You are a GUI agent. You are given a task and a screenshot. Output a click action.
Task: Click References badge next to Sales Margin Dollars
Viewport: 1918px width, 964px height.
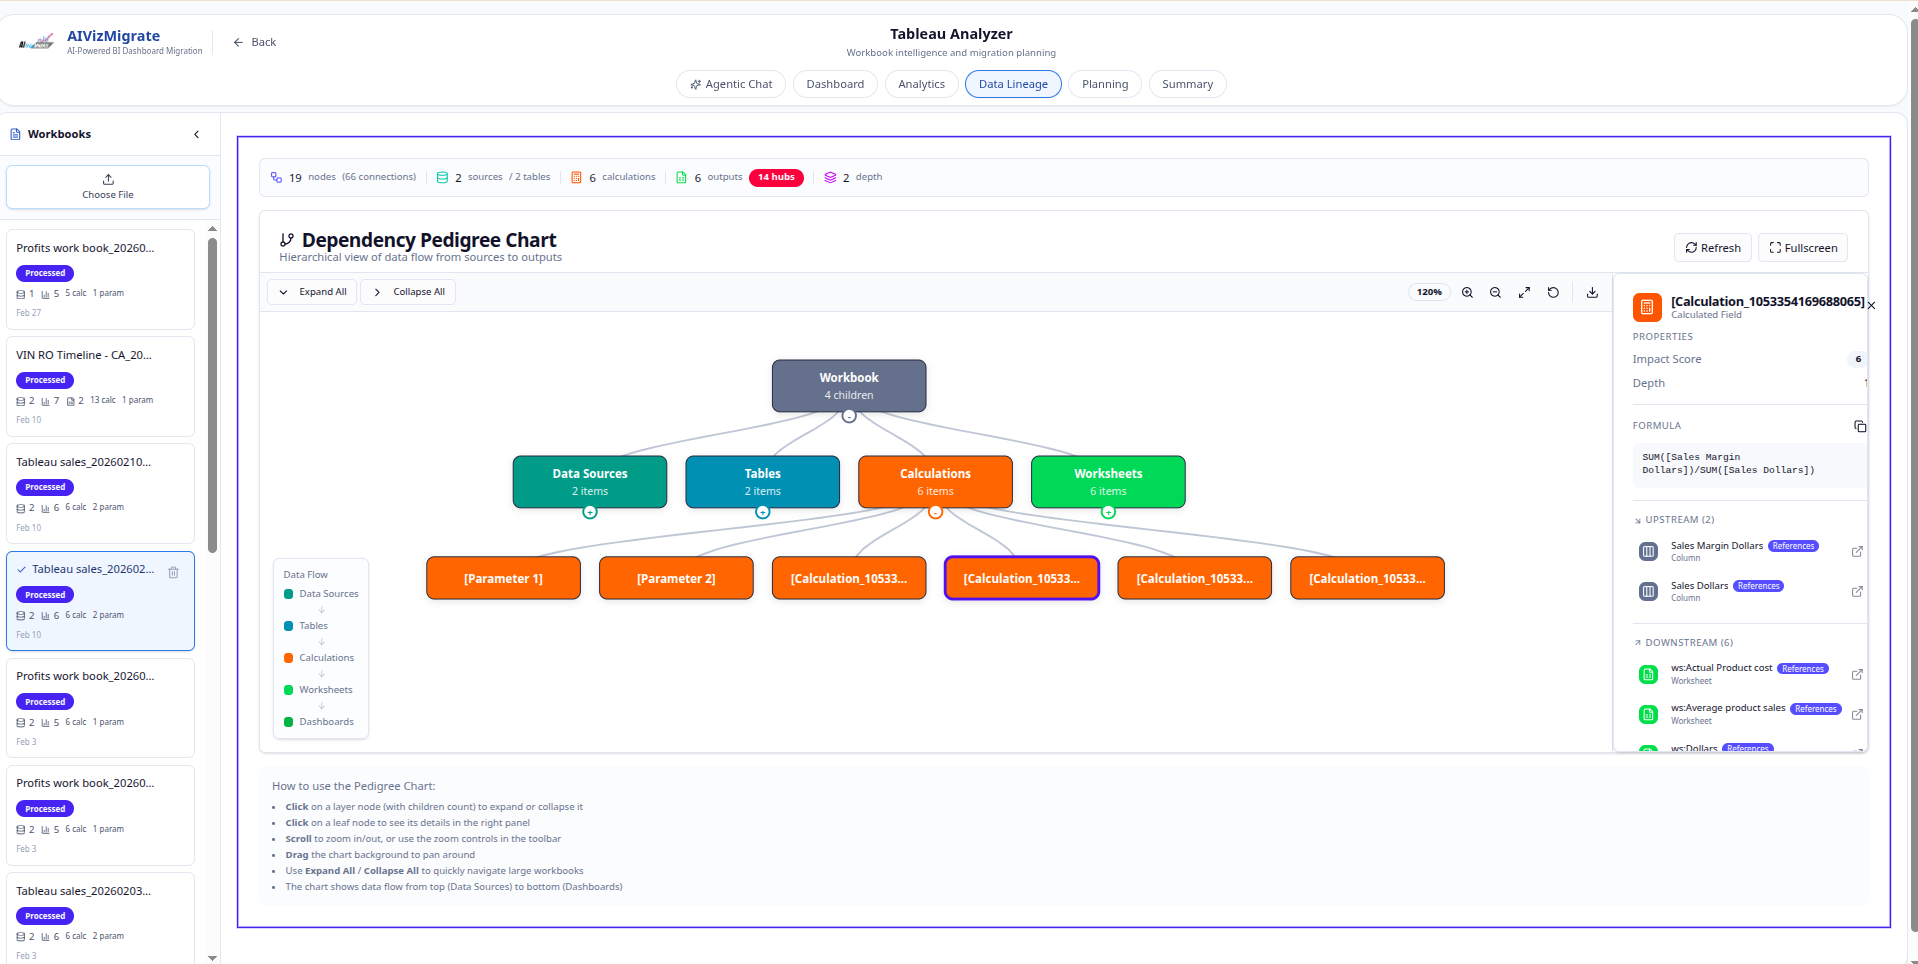click(1793, 546)
